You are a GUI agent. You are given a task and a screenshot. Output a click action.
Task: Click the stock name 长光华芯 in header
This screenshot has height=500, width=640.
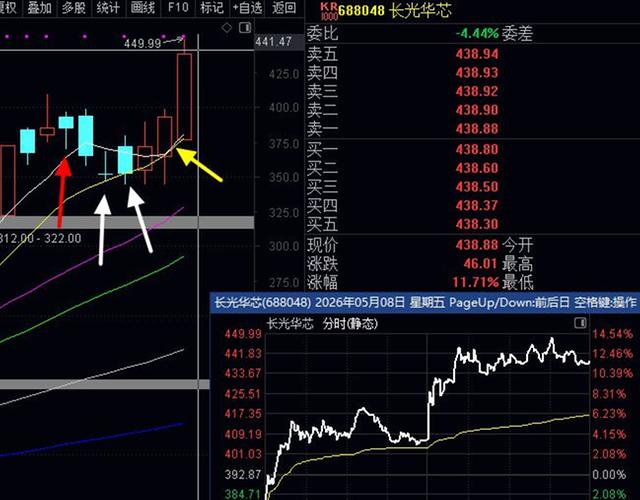(420, 11)
